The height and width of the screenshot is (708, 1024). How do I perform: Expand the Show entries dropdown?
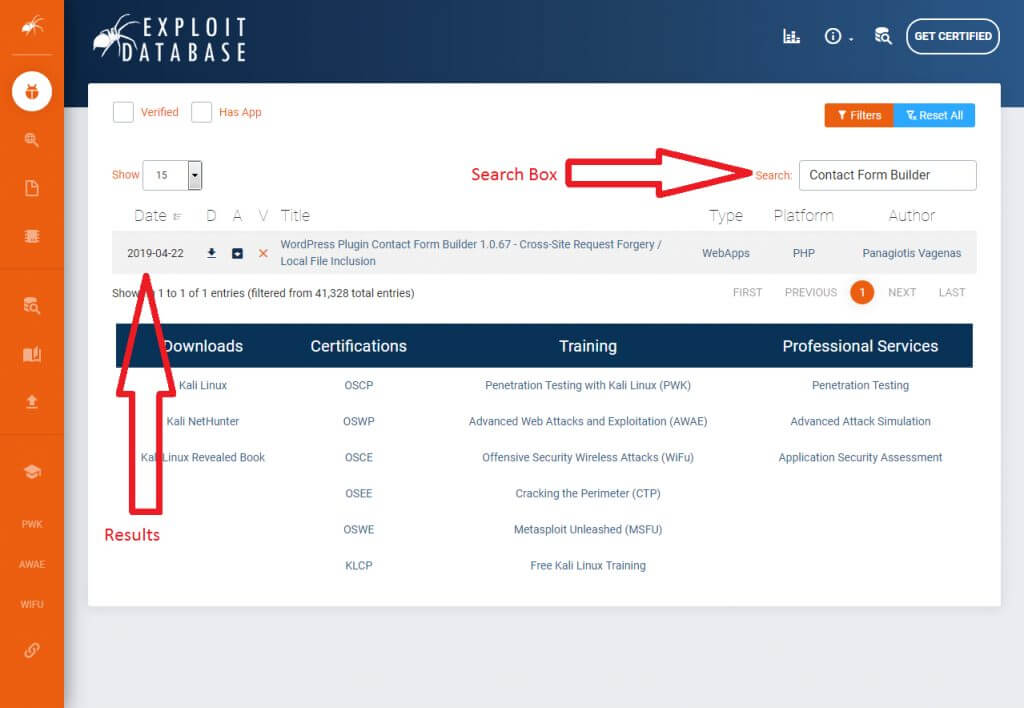point(172,175)
